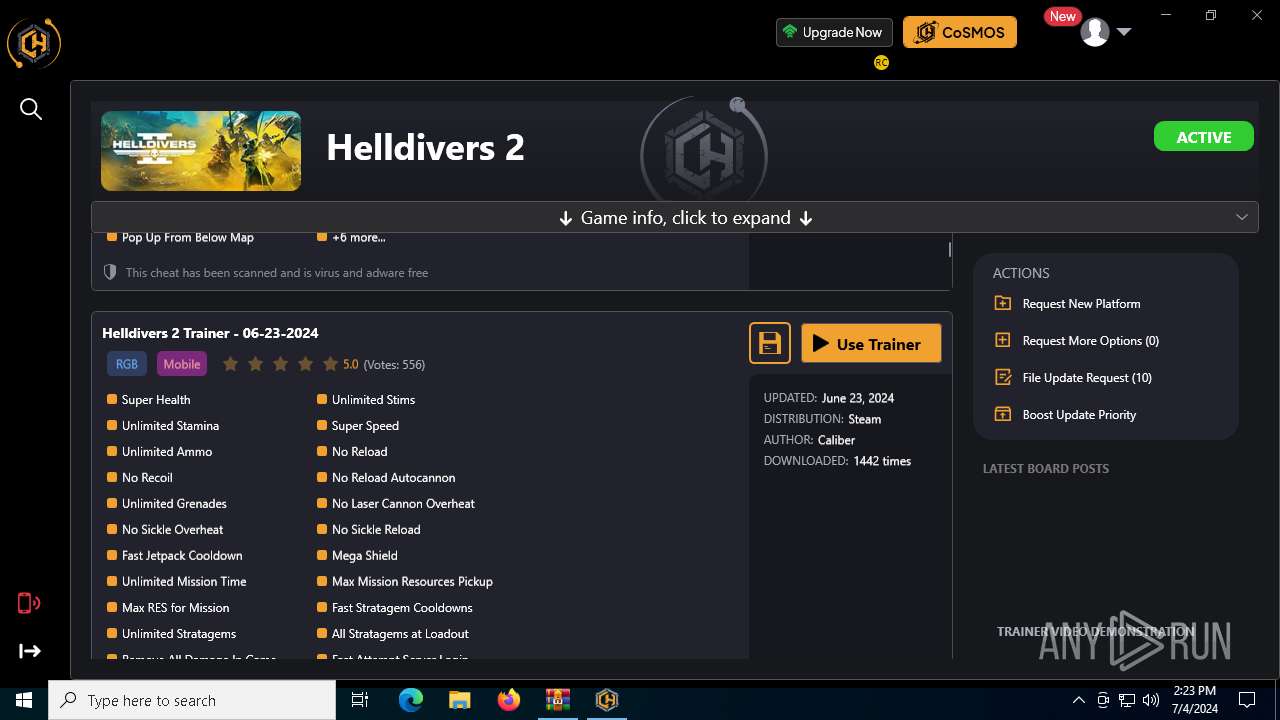Launch Microsoft Edge from taskbar
The image size is (1280, 720).
coord(411,700)
